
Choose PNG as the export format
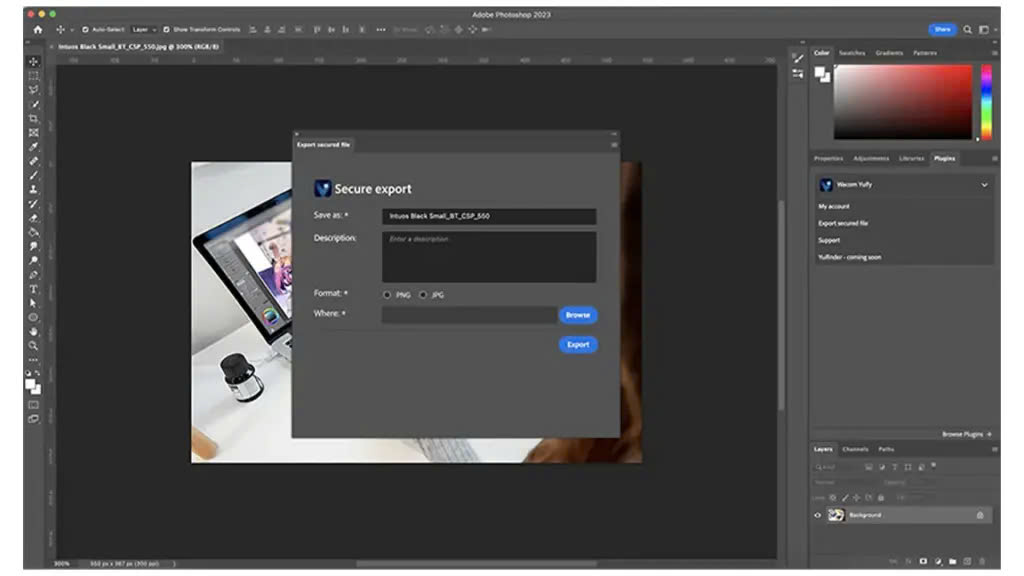pyautogui.click(x=387, y=295)
